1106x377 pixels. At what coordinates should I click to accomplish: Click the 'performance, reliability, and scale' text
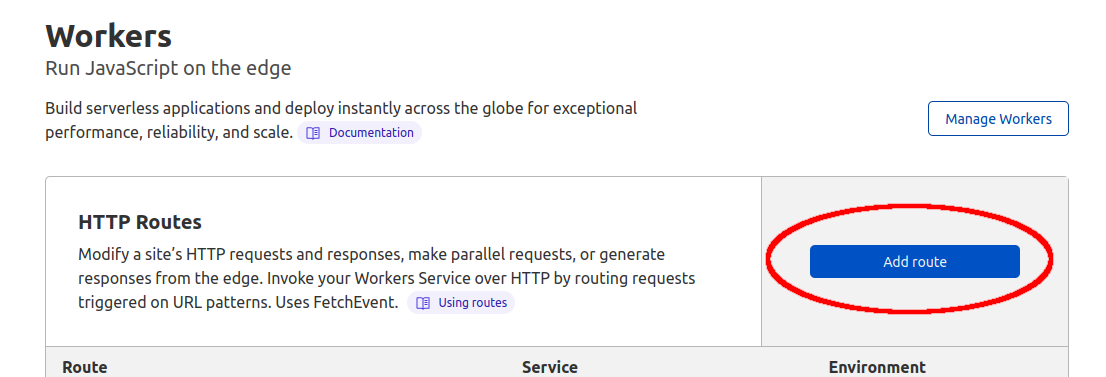click(x=169, y=133)
